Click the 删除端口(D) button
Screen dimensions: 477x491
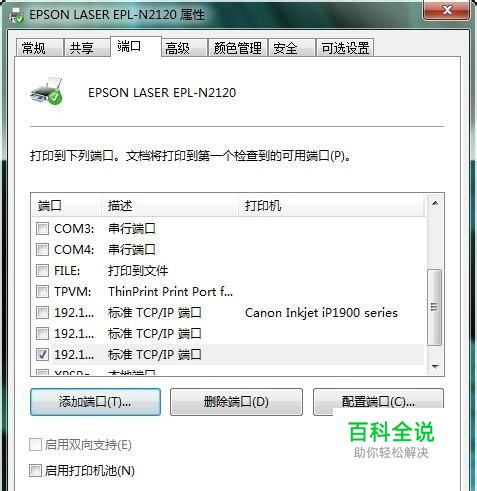(x=236, y=402)
